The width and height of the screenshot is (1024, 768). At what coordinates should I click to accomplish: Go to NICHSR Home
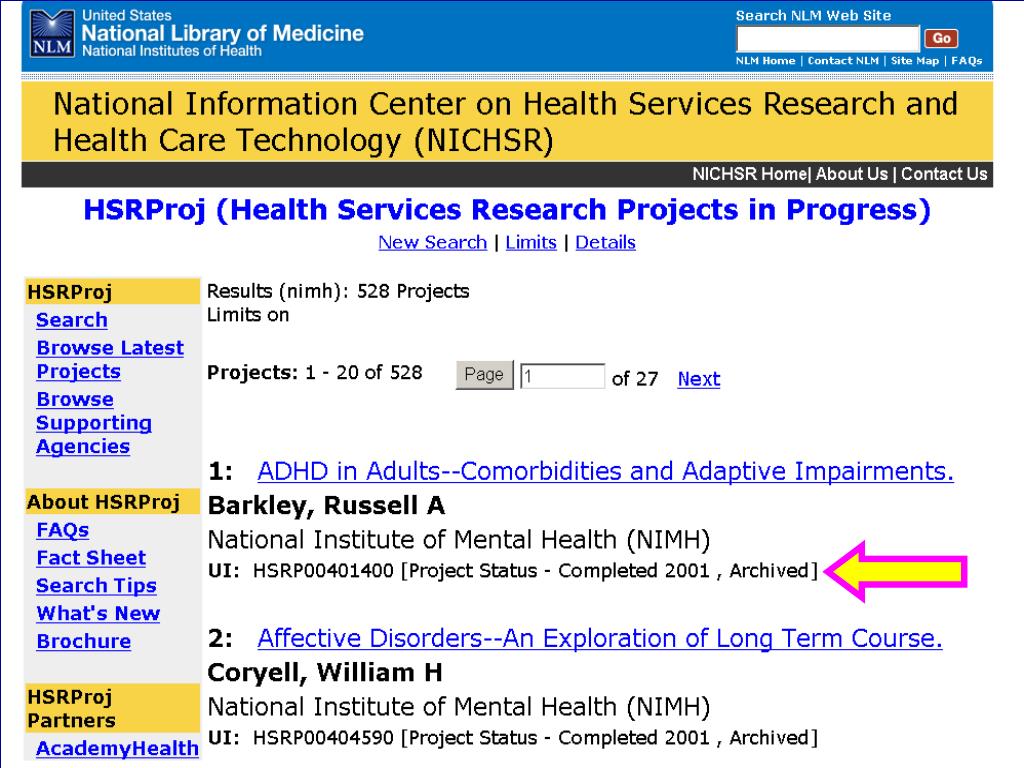click(x=749, y=174)
